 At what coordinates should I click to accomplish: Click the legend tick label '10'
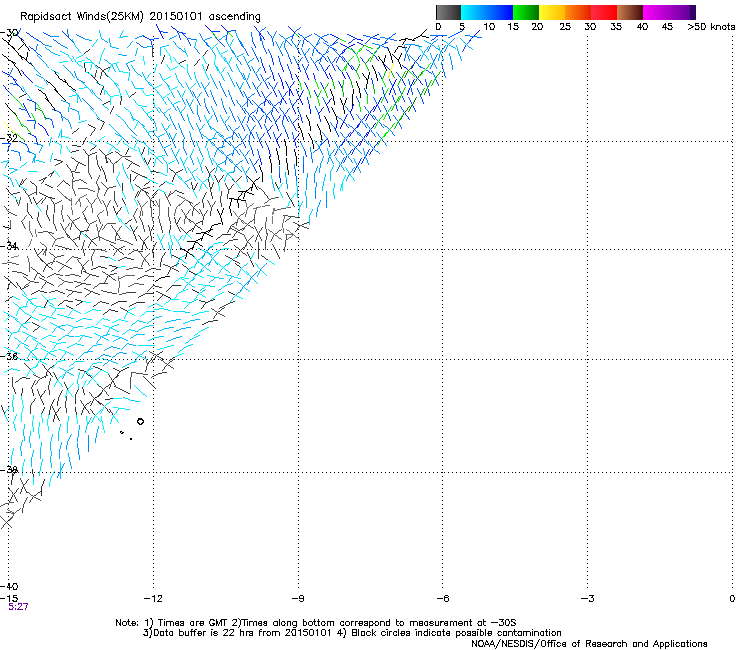[x=489, y=27]
